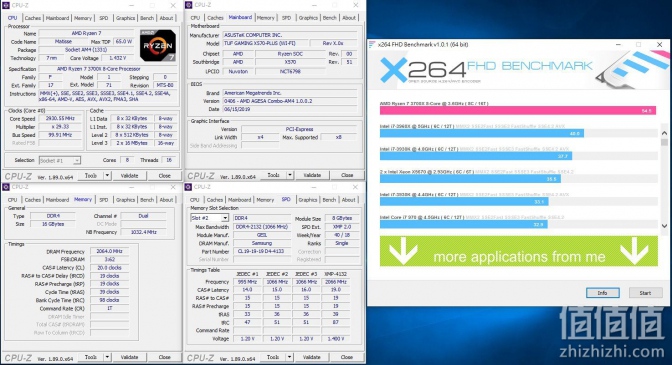Open the Graphics tab in the Memory window
Image resolution: width=672 pixels, height=365 pixels.
(125, 200)
